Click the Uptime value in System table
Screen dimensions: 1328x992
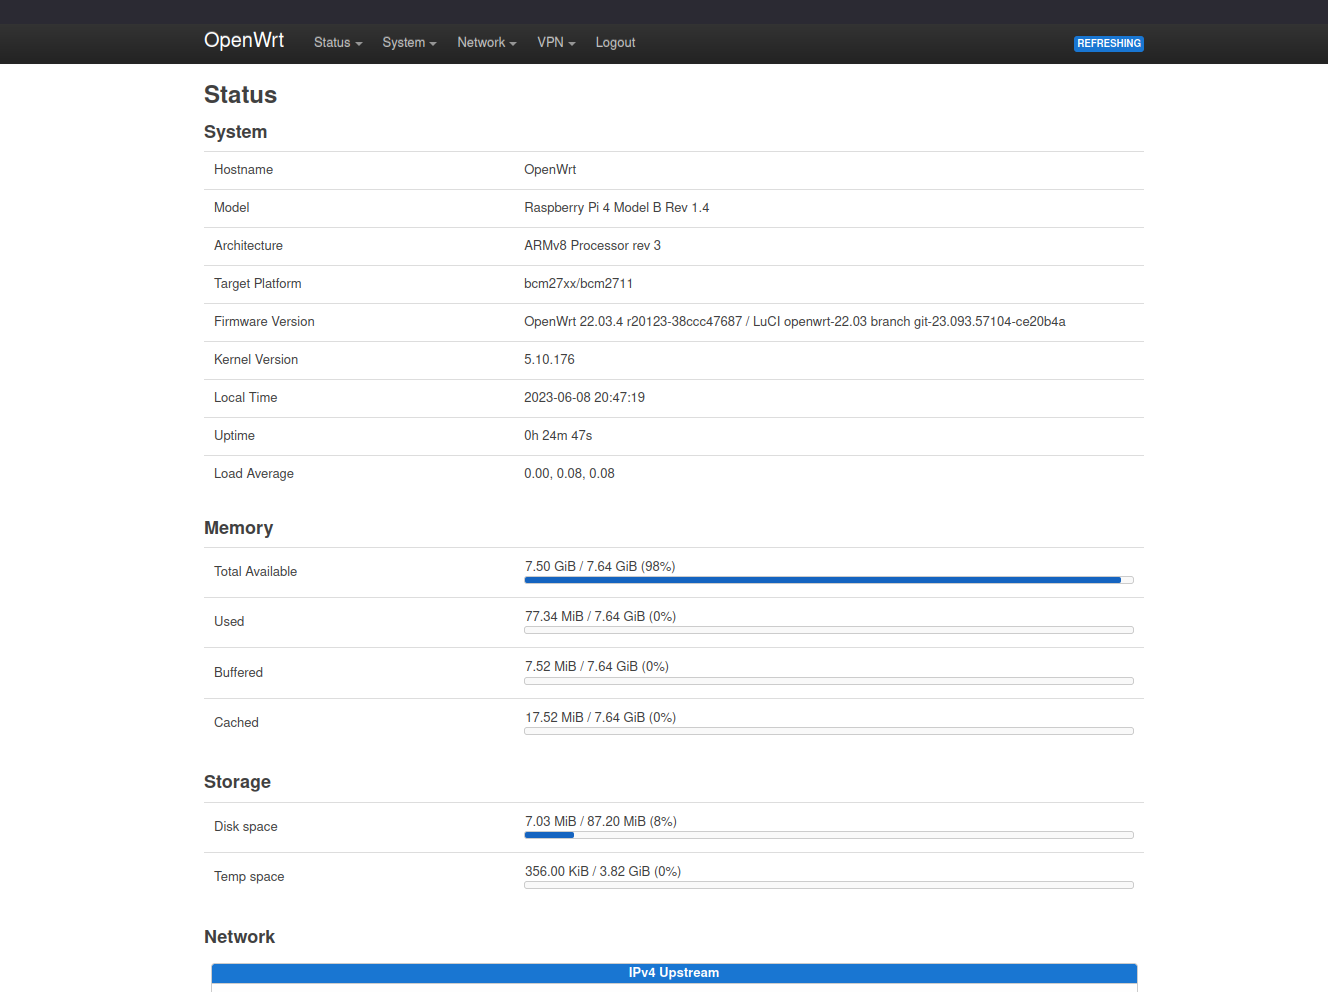[x=557, y=435]
